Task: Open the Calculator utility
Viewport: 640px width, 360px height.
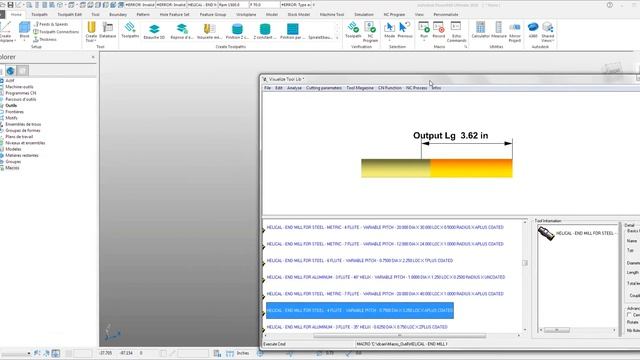Action: 480,30
